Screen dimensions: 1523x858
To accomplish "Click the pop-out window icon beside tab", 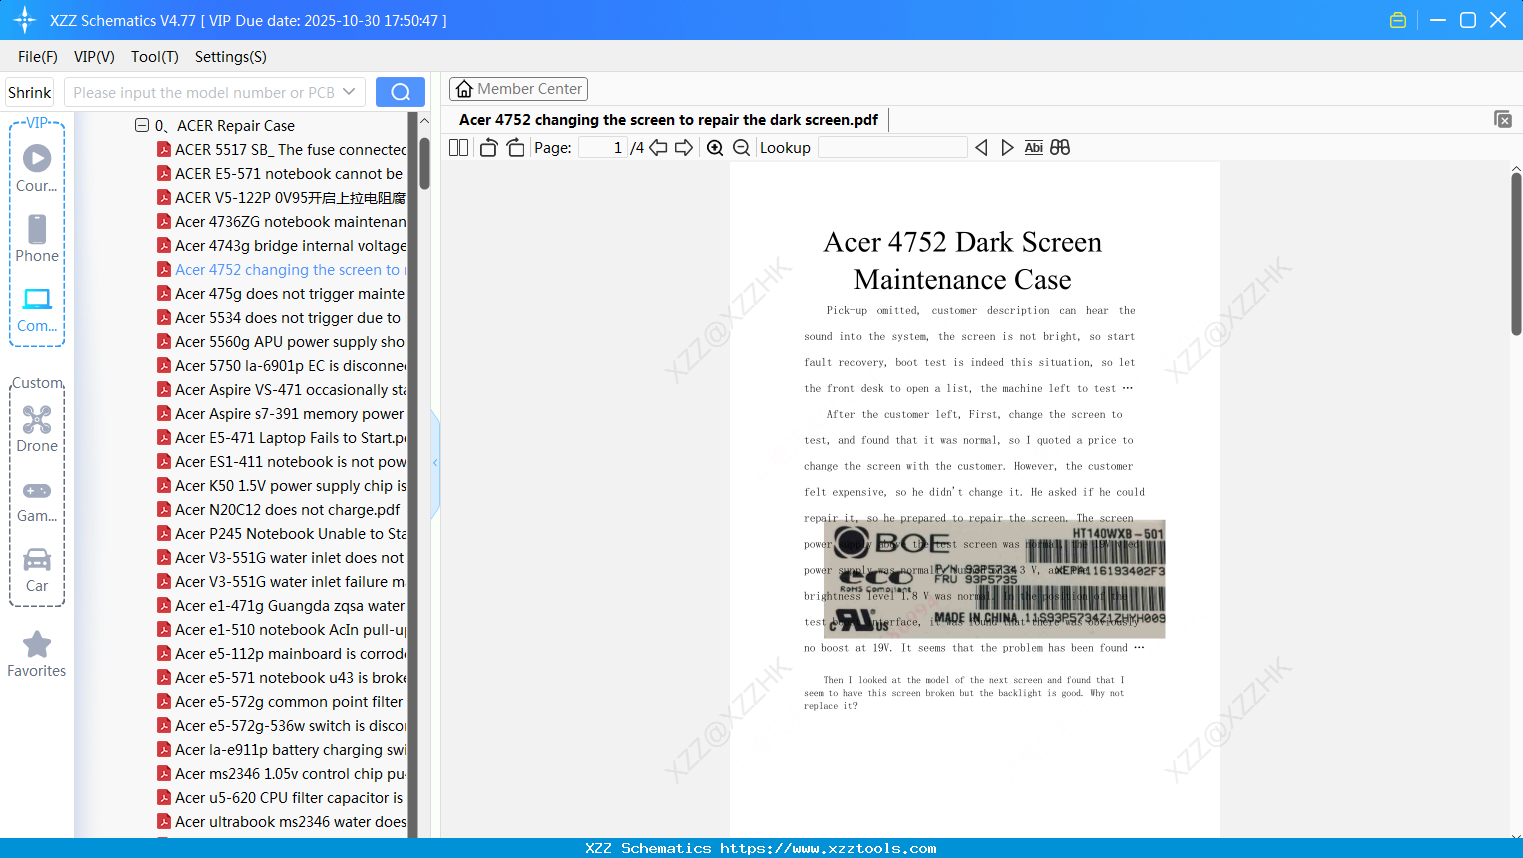I will point(1503,119).
